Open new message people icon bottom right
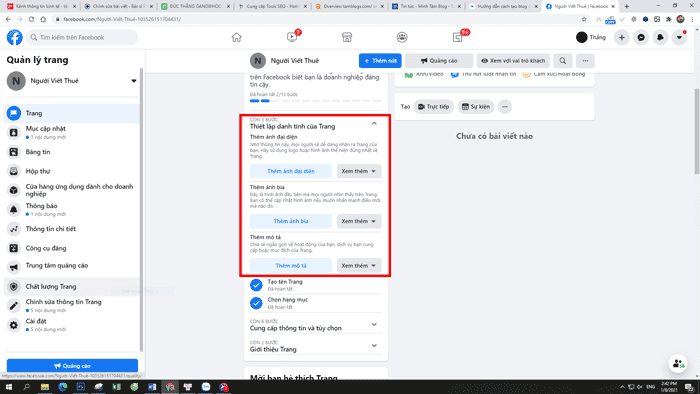Viewport: 700px width, 394px height. (678, 363)
